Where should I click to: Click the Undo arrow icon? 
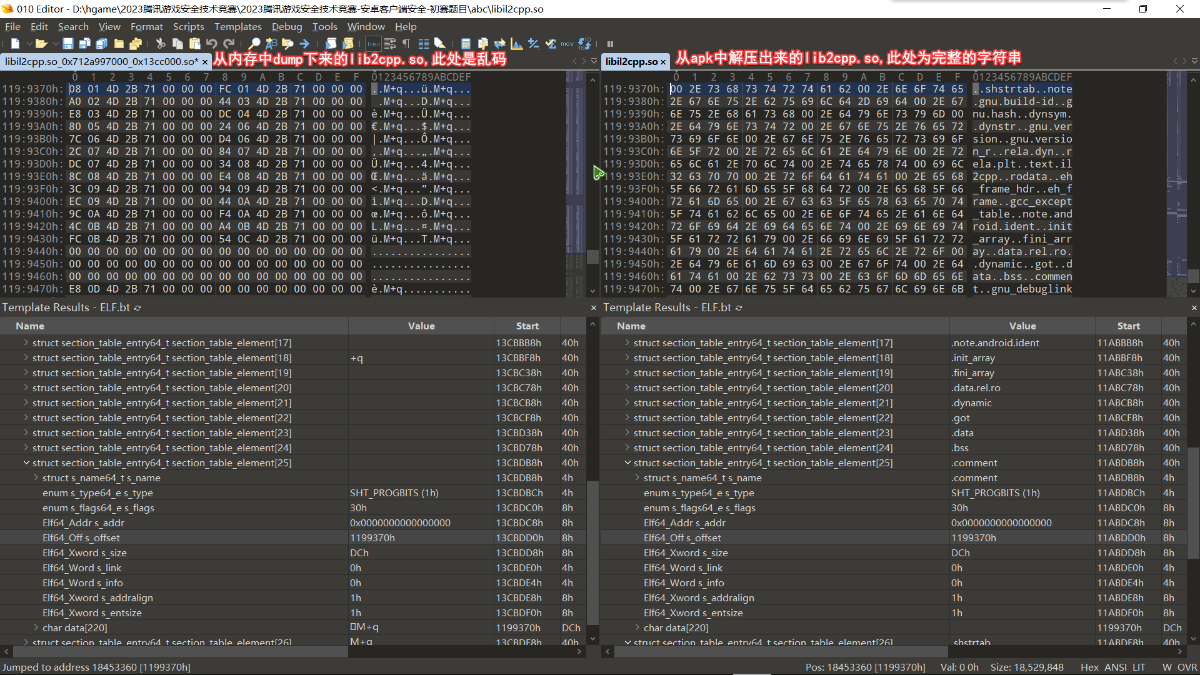[x=211, y=44]
